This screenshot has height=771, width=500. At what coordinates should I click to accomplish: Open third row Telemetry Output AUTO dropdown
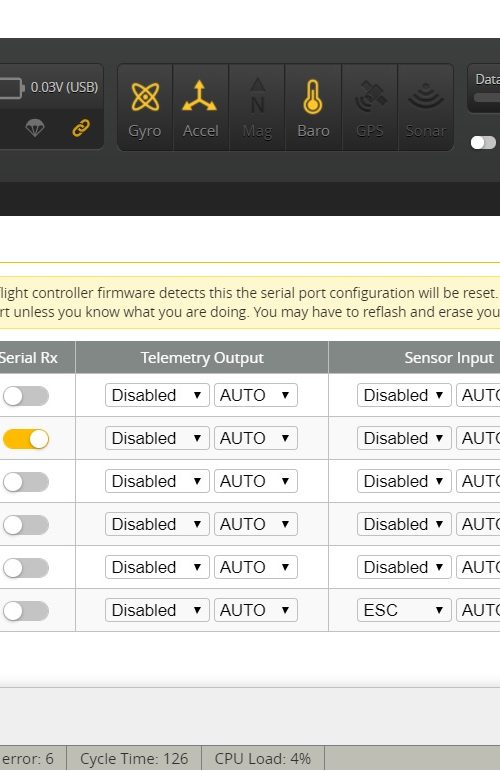coord(256,481)
